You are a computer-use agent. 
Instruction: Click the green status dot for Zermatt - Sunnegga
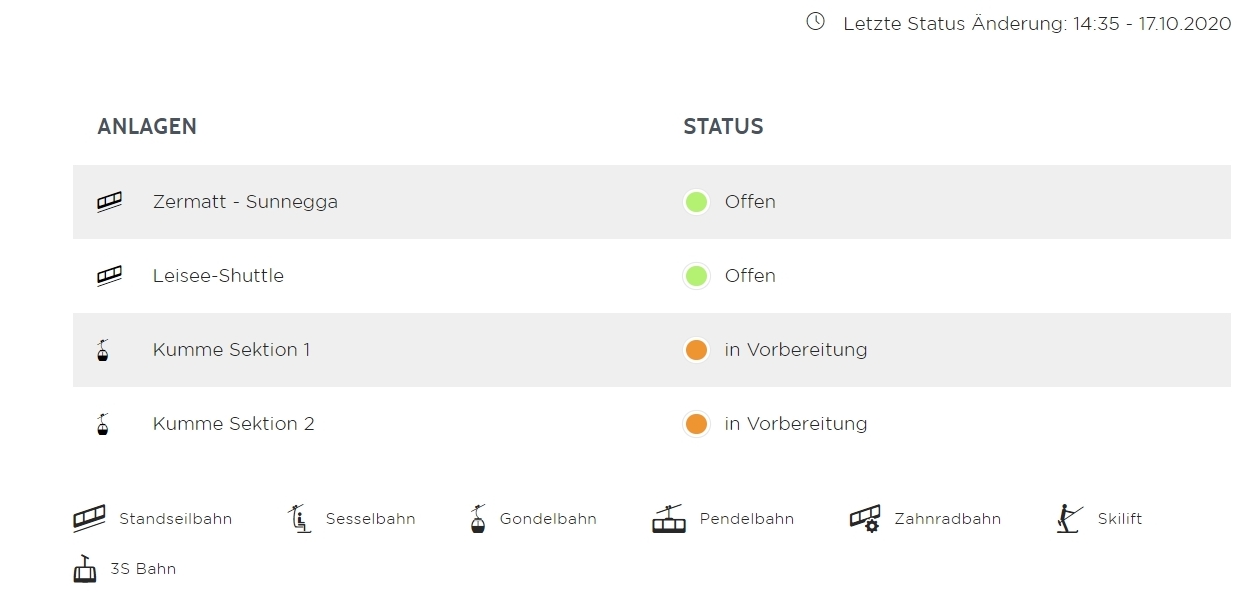point(696,202)
